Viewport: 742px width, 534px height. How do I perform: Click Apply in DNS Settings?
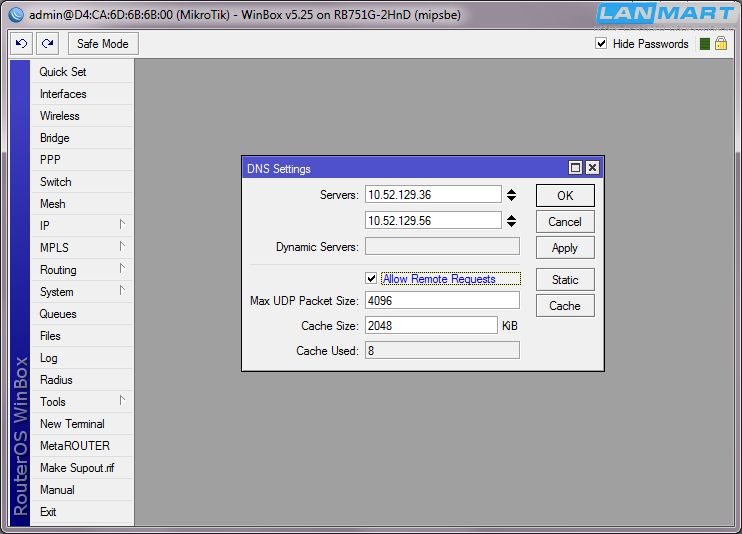tap(565, 248)
